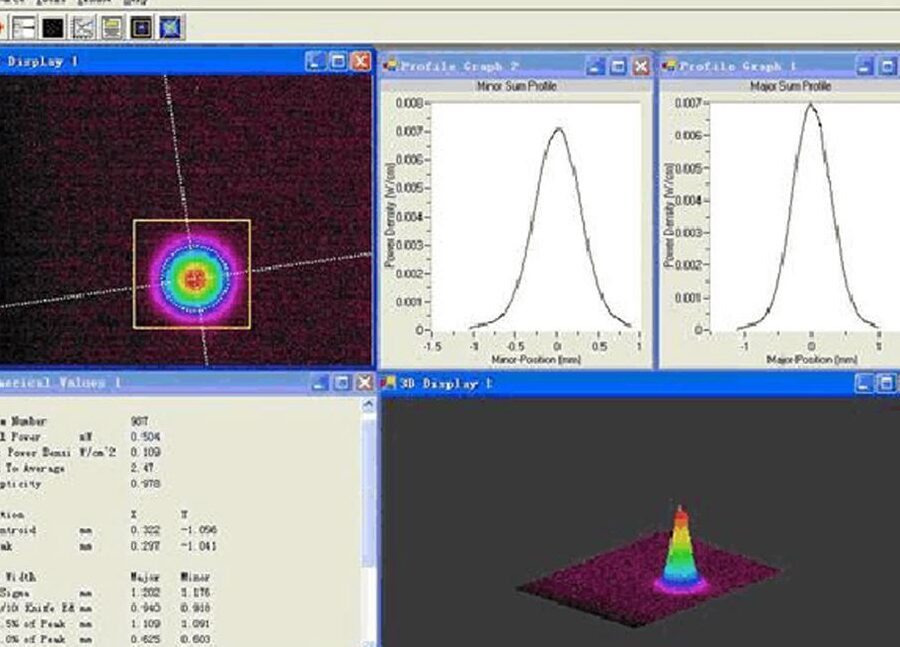This screenshot has height=647, width=900.
Task: Click the red beam center in 2D display
Action: pyautogui.click(x=195, y=277)
